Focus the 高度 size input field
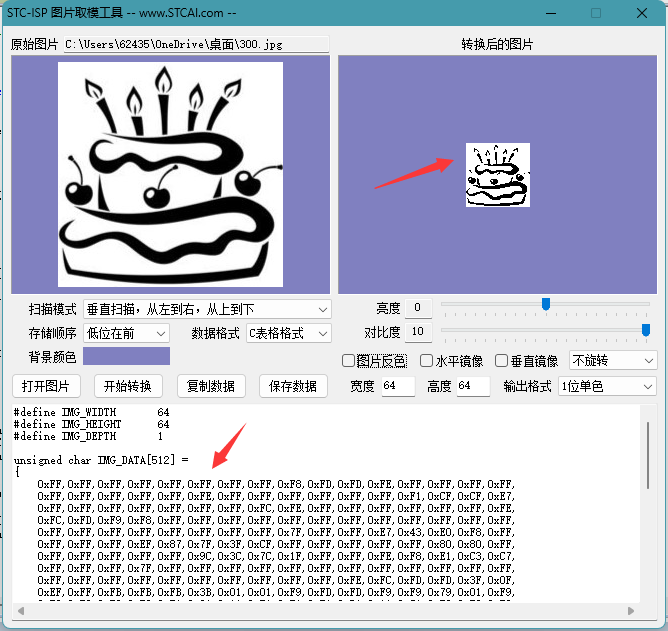This screenshot has height=631, width=668. coord(473,386)
